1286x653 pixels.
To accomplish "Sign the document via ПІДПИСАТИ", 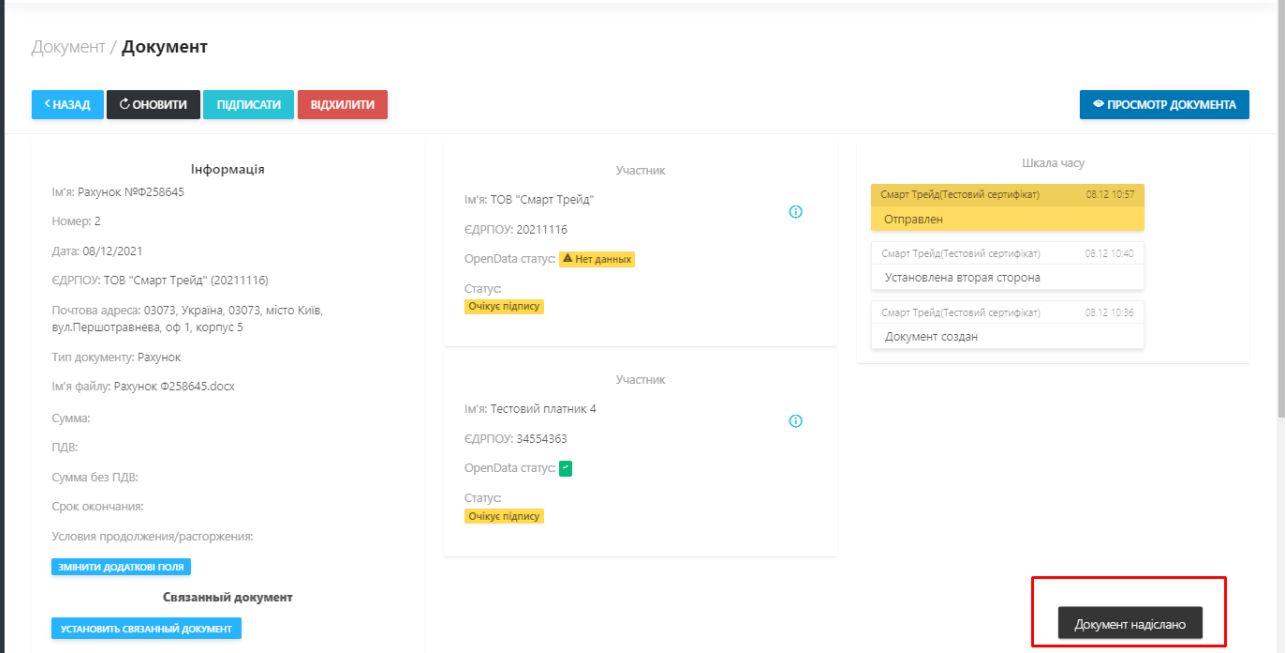I will 248,105.
